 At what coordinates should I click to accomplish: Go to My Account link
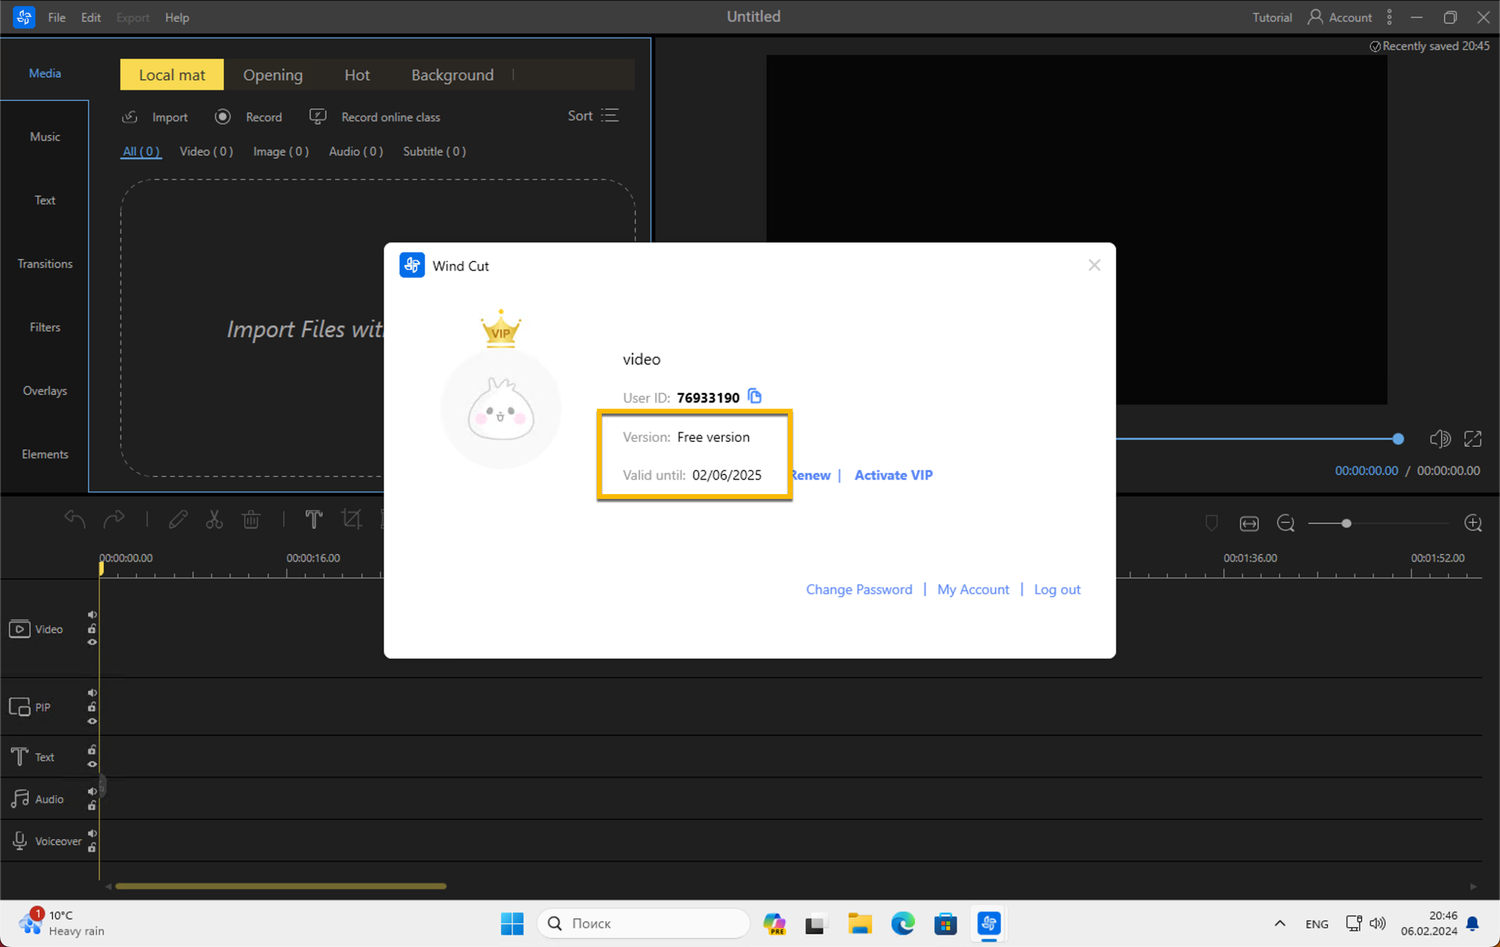(973, 589)
